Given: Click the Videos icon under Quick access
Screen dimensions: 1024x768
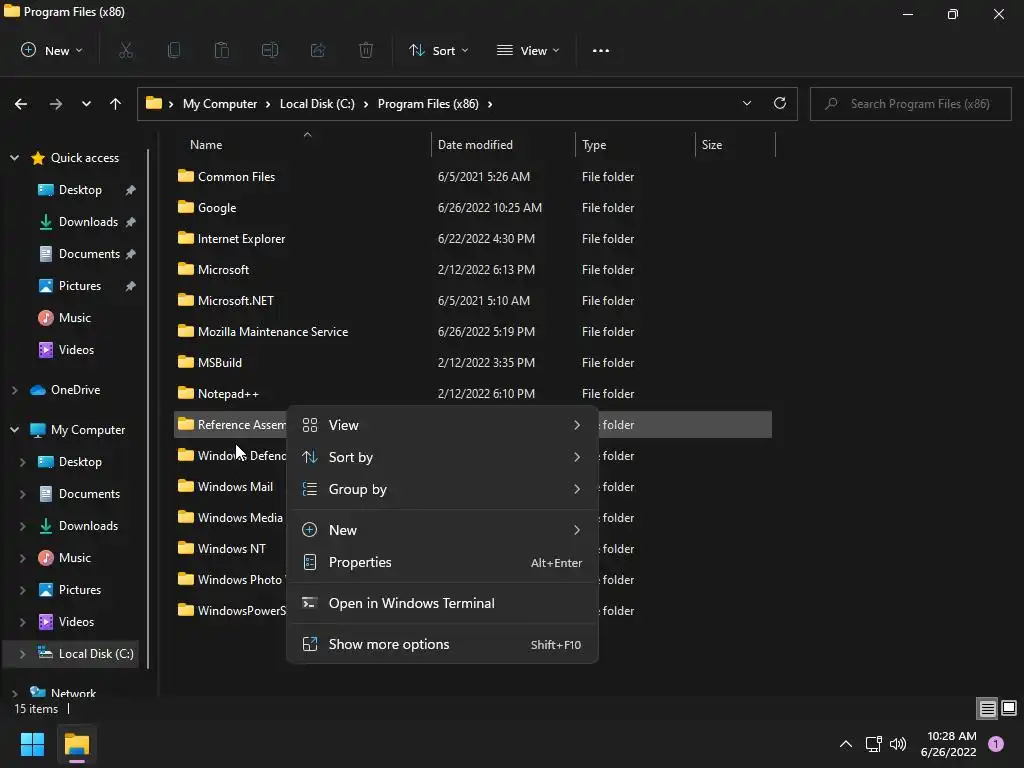Looking at the screenshot, I should click(46, 349).
